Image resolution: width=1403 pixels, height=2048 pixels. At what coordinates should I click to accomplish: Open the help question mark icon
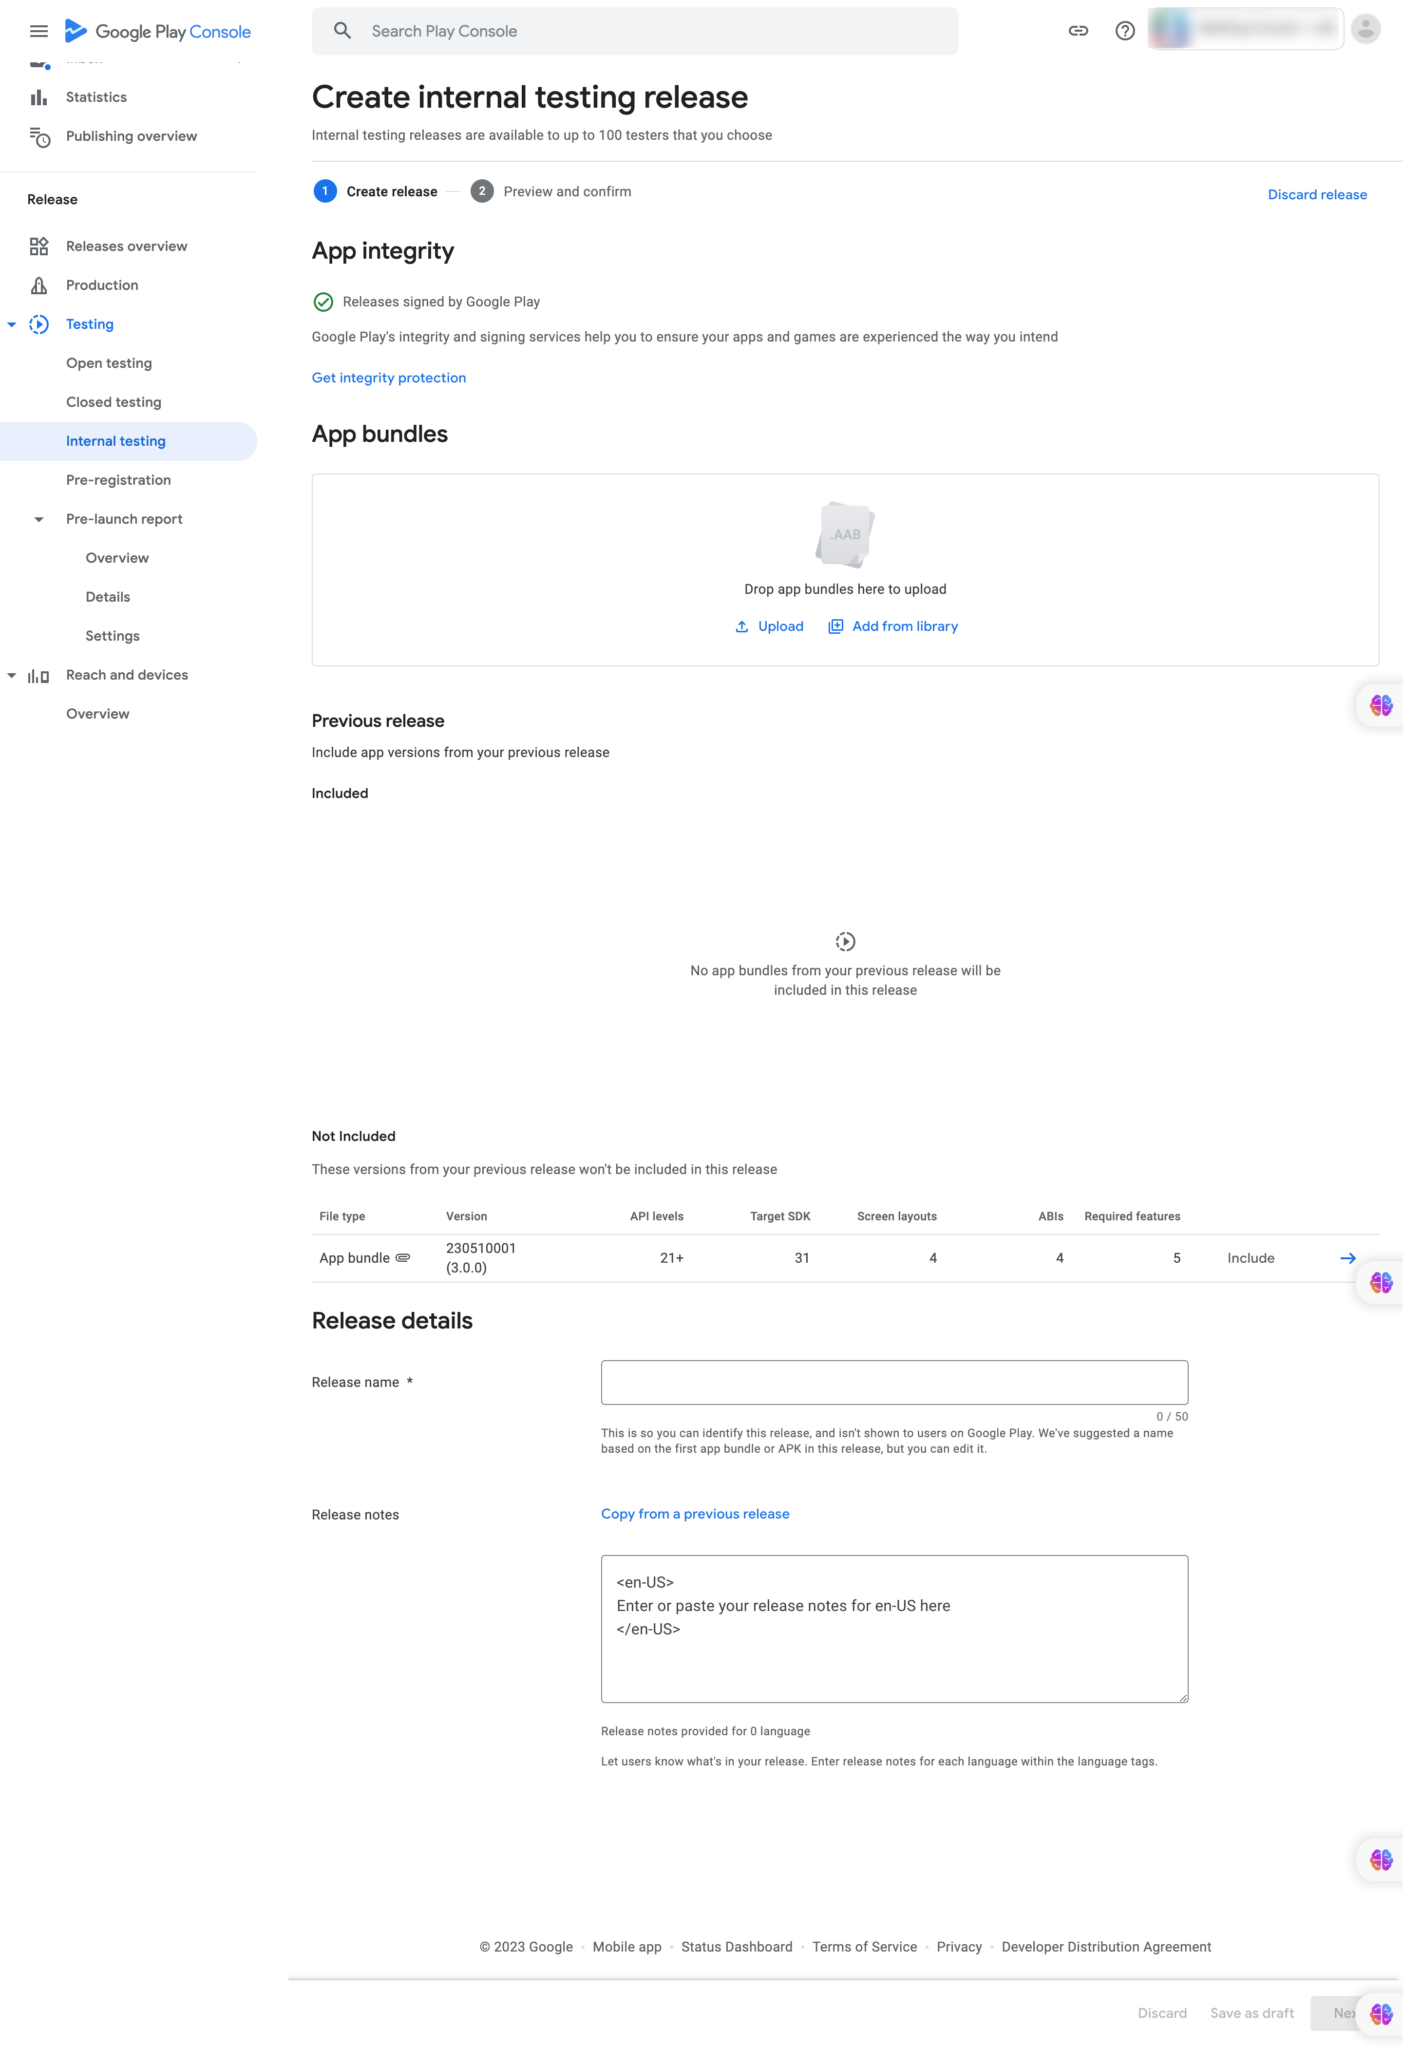point(1125,31)
